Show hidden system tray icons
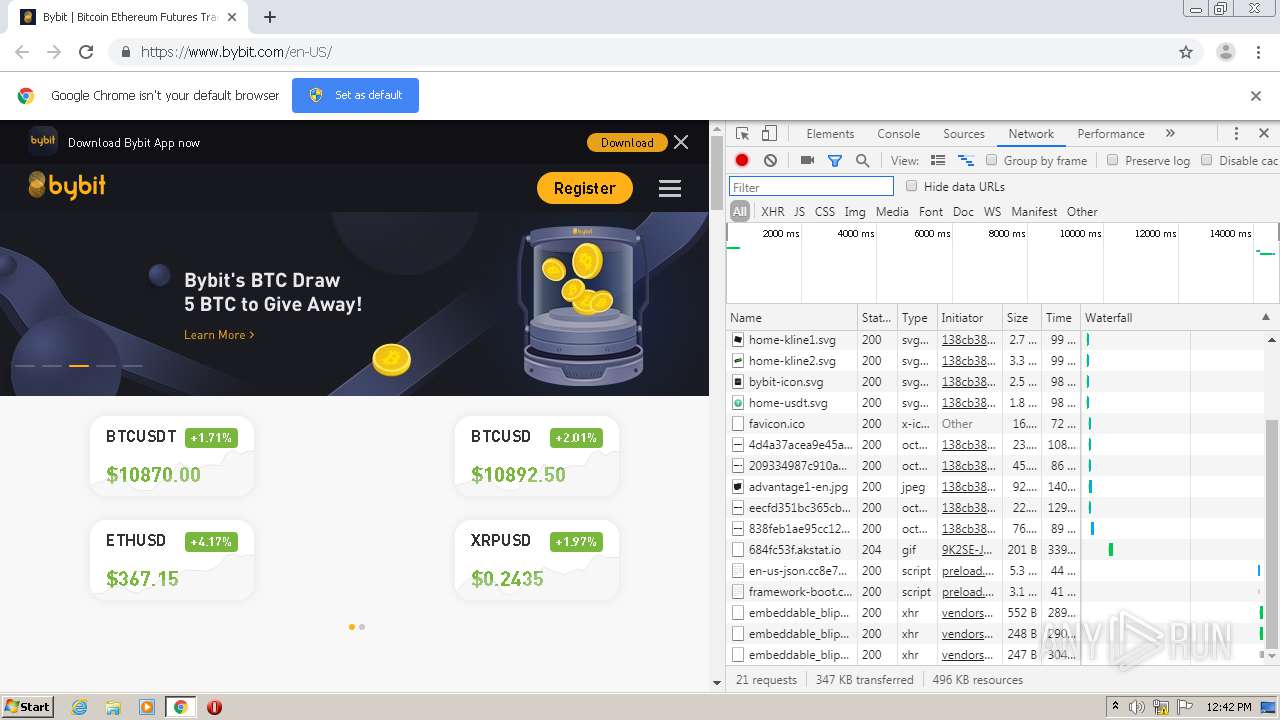This screenshot has height=720, width=1280. pos(1115,707)
